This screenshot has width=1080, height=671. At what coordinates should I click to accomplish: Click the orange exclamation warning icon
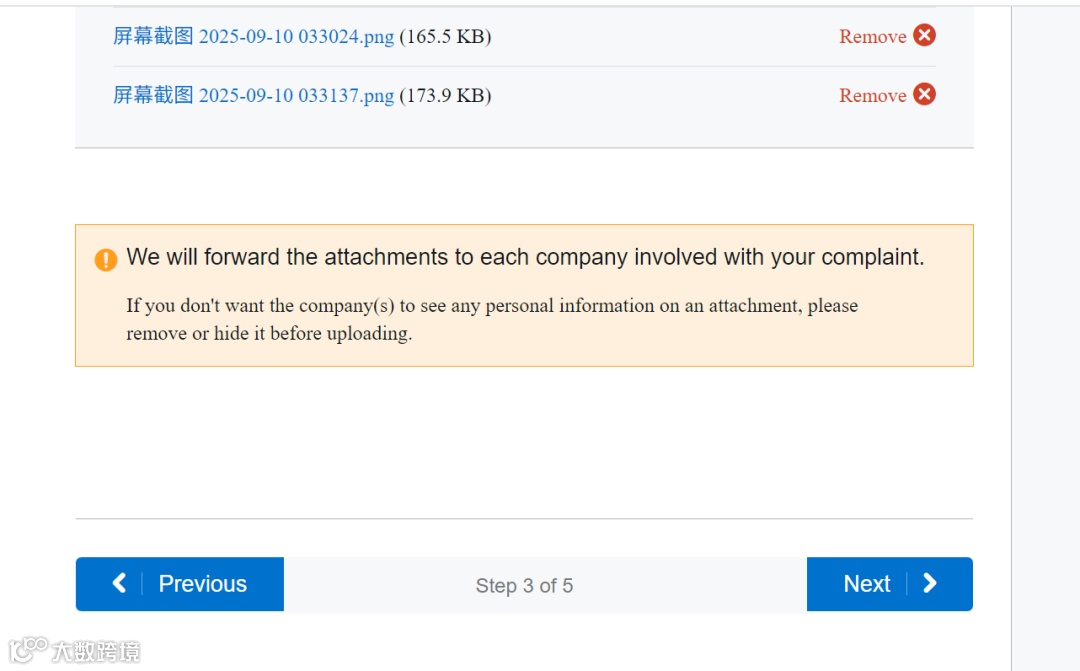[106, 259]
